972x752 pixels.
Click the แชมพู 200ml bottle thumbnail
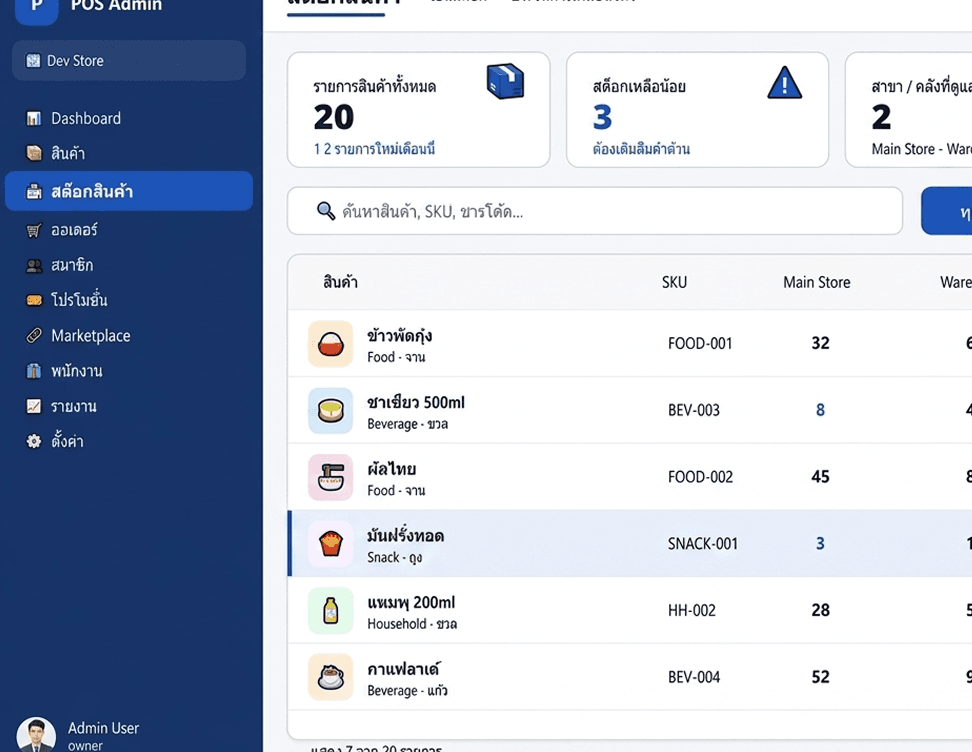coord(330,611)
